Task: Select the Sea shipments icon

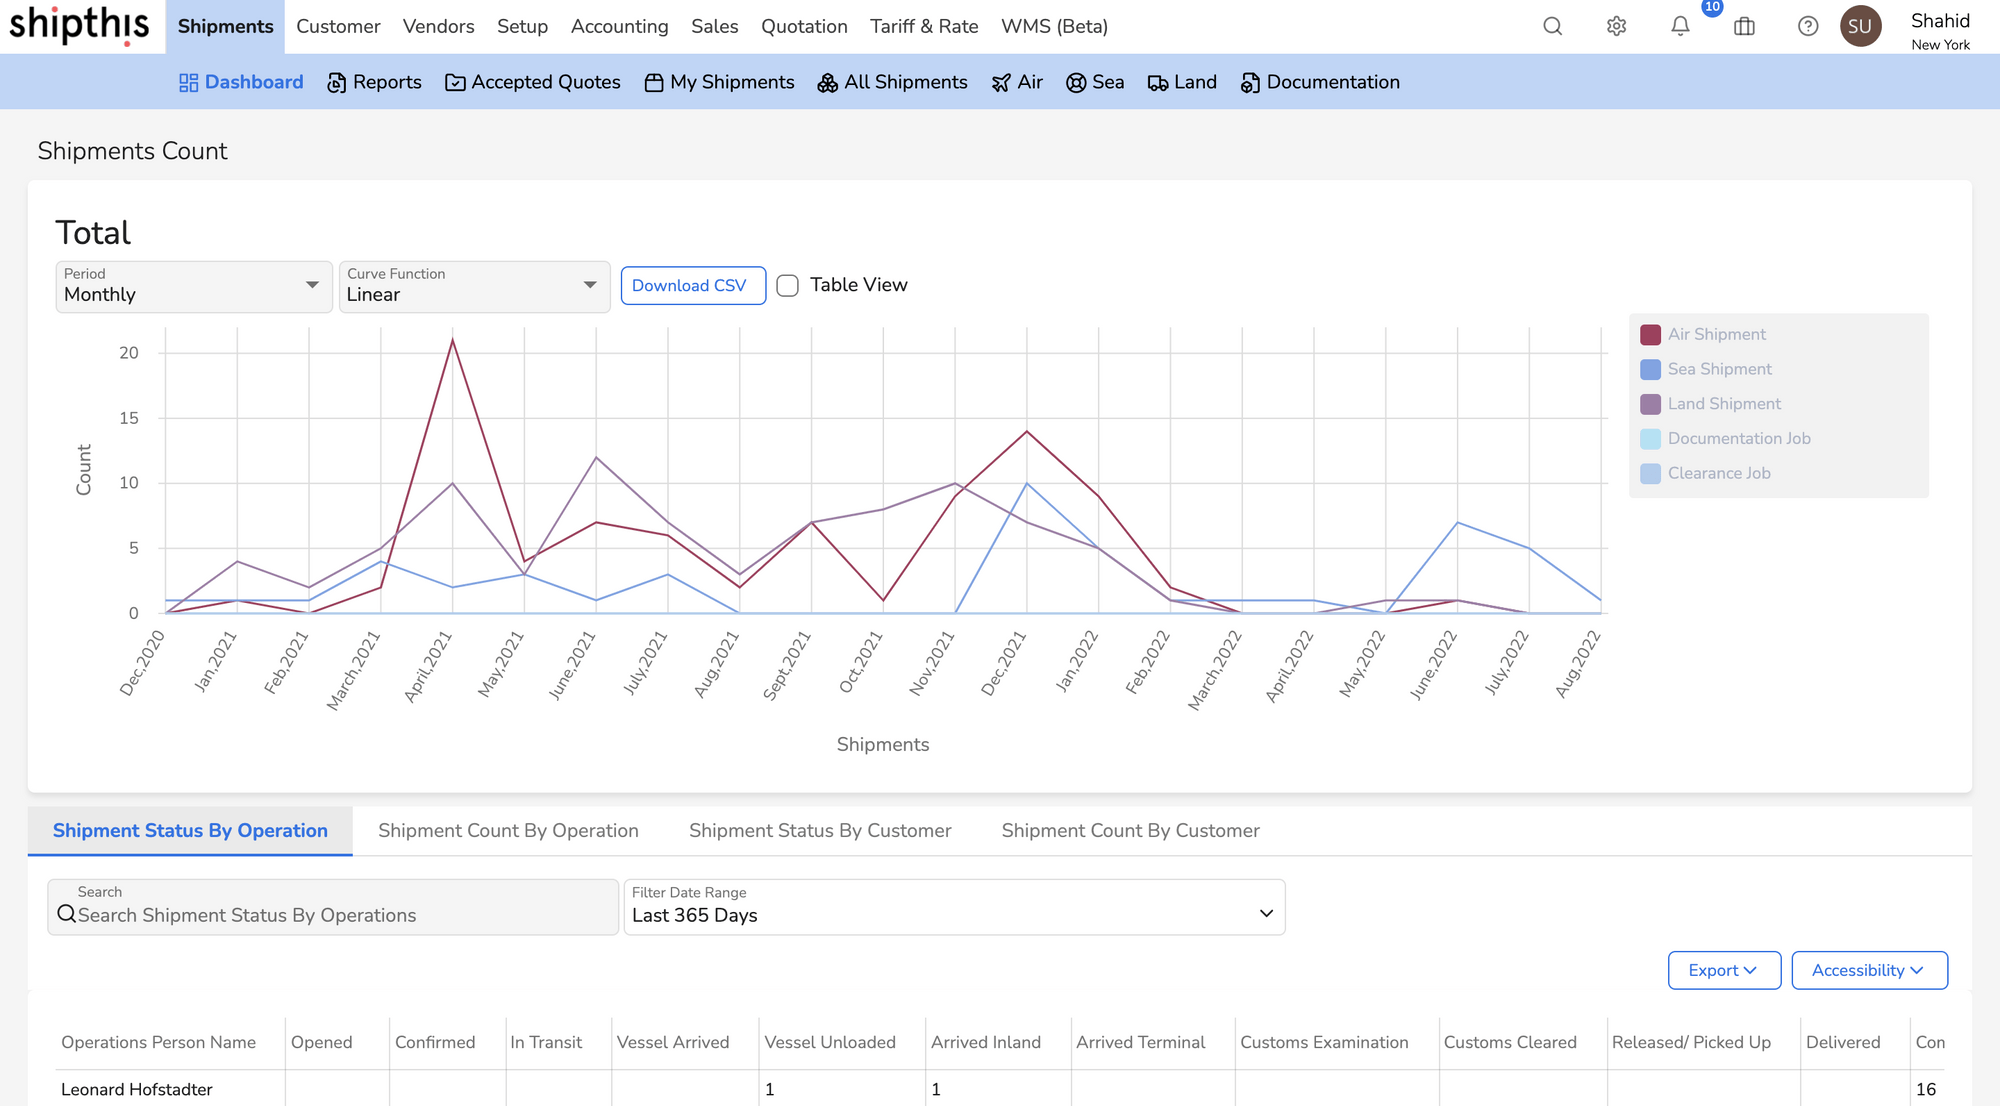Action: pos(1077,82)
